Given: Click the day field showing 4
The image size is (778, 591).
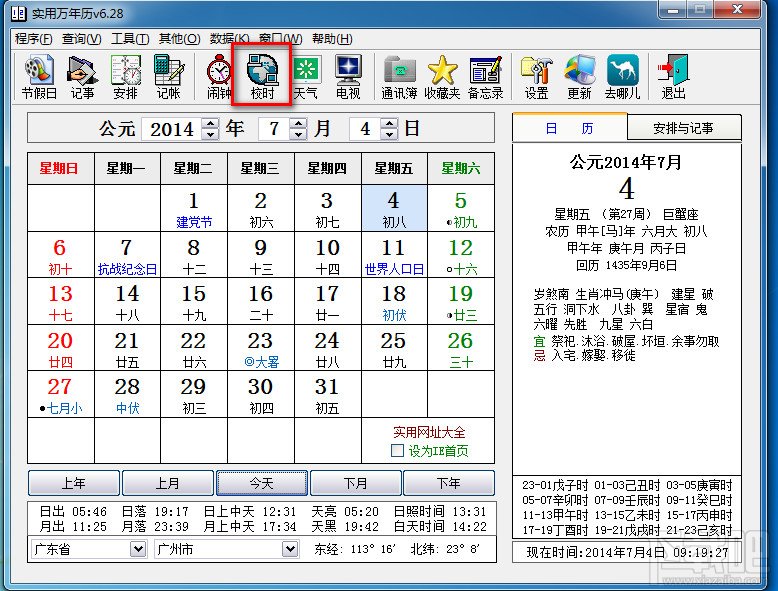Looking at the screenshot, I should (x=366, y=129).
